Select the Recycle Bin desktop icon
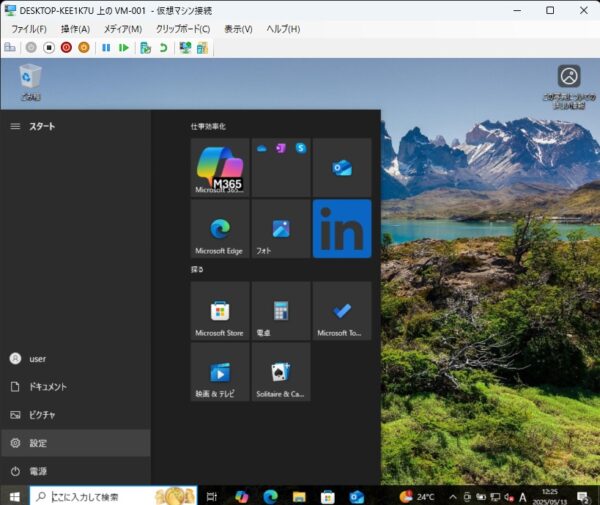This screenshot has width=600, height=505. click(30, 82)
